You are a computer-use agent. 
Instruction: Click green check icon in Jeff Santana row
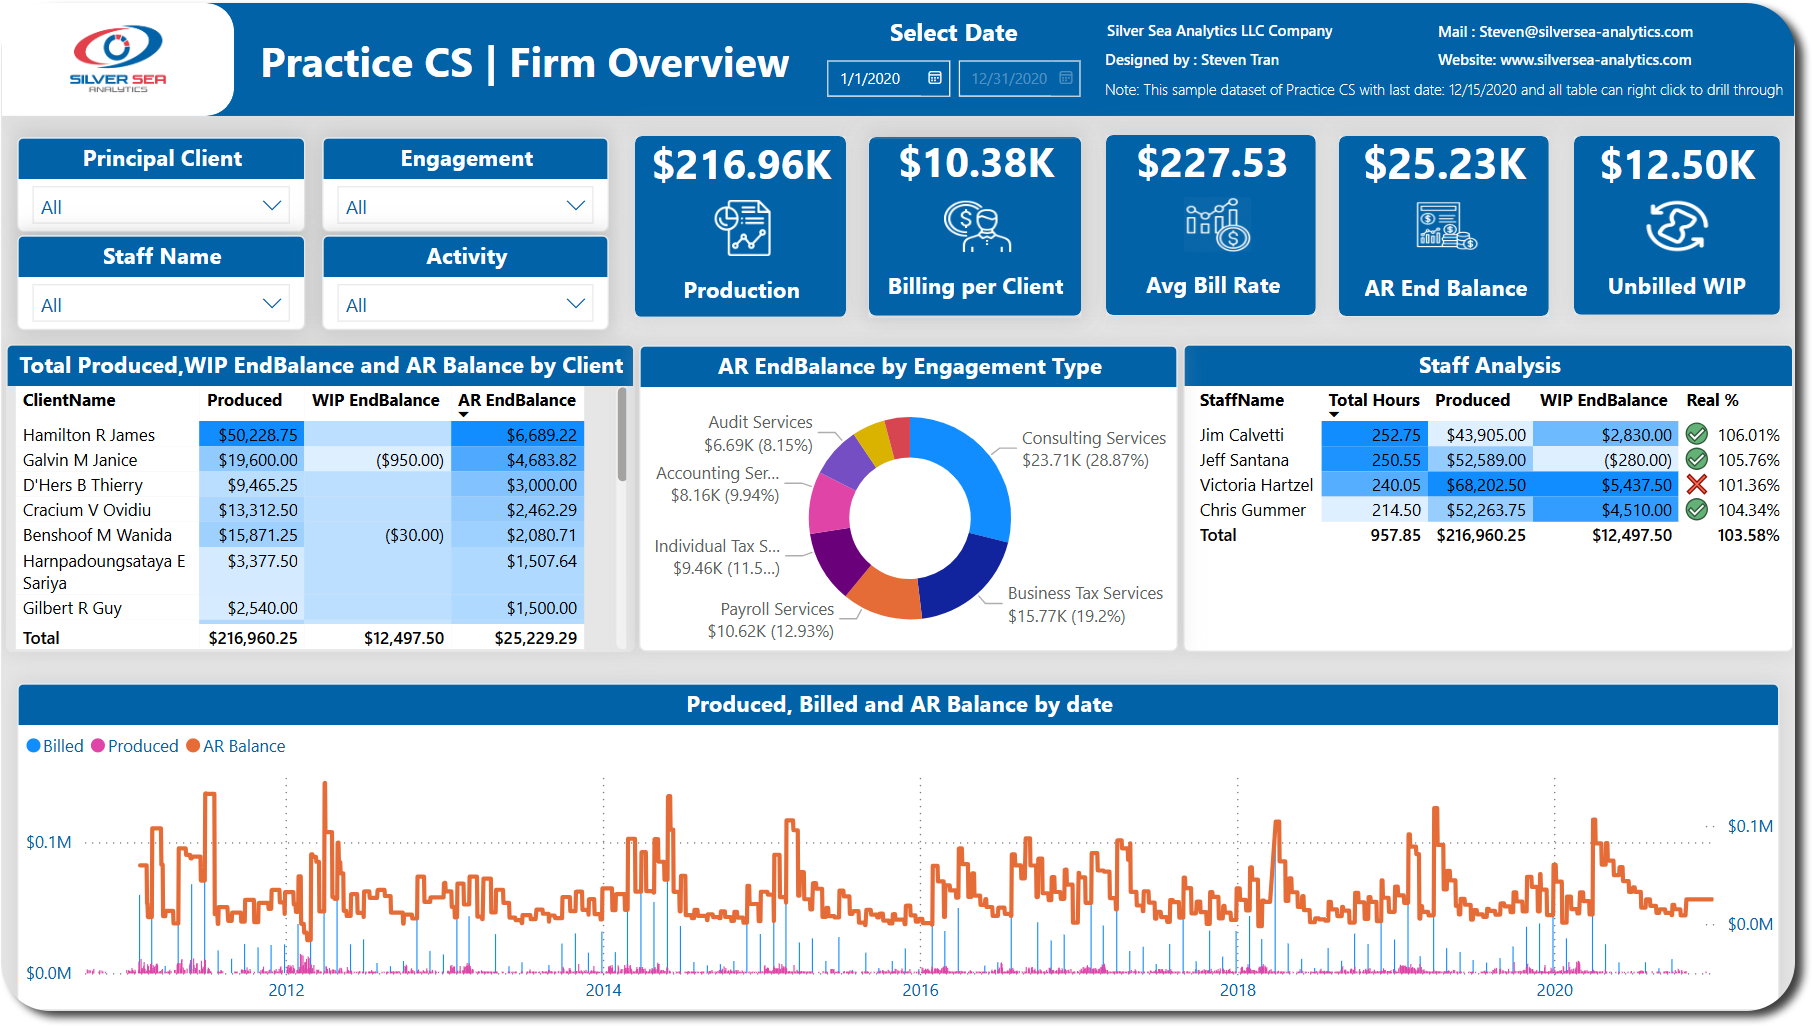pos(1697,459)
